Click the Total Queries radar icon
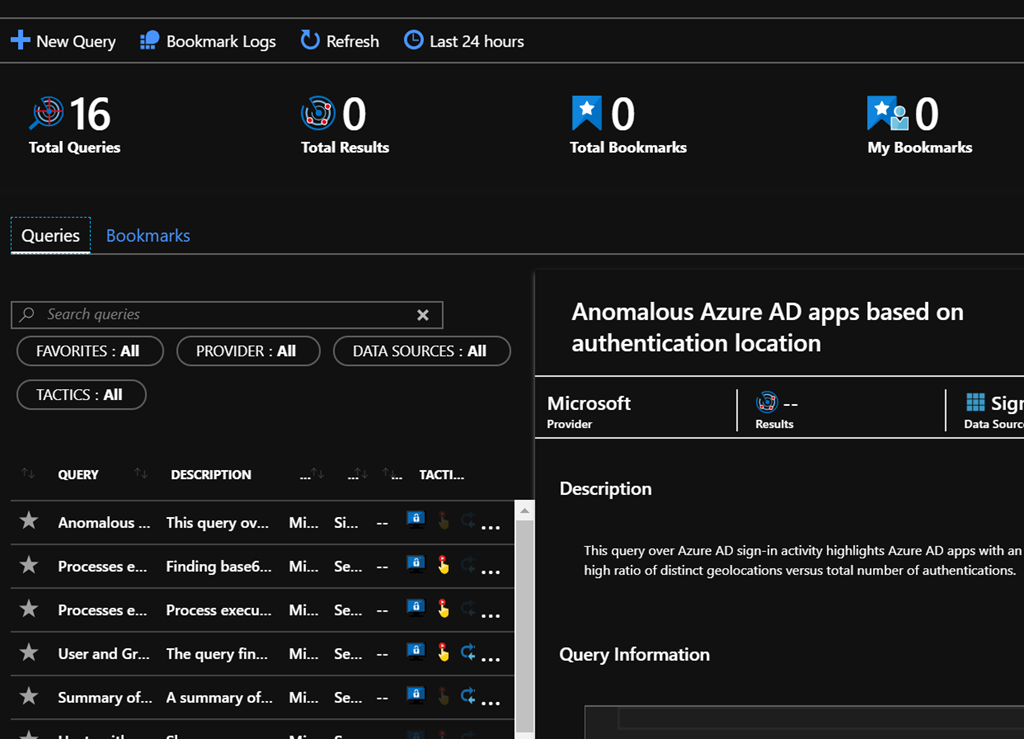 (x=46, y=114)
